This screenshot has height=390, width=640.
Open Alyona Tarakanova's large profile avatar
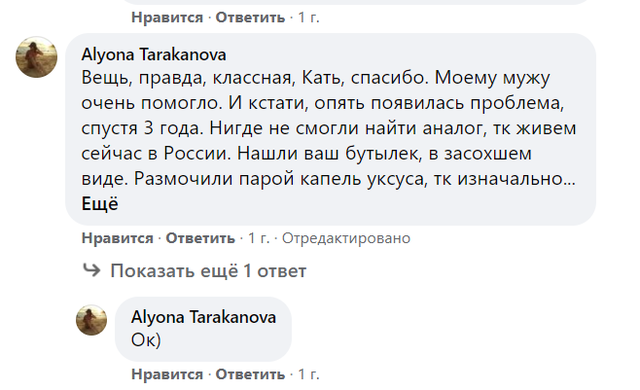point(36,57)
